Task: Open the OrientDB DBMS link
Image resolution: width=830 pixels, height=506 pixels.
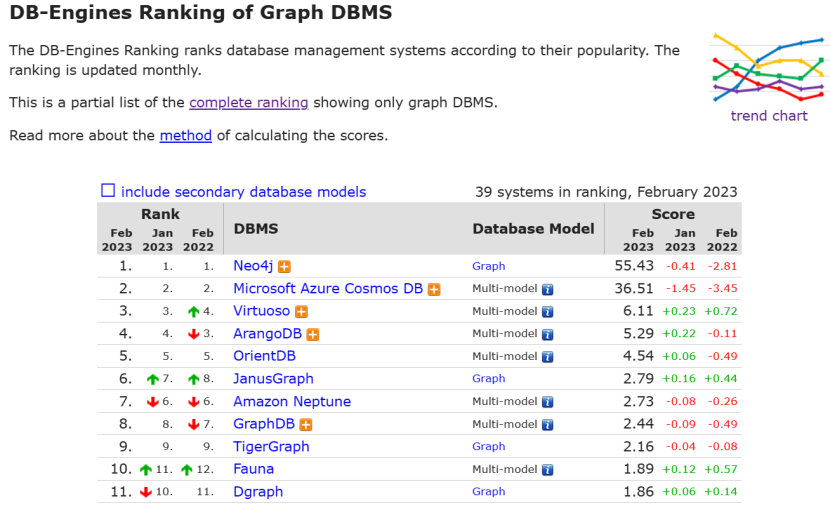Action: (264, 356)
